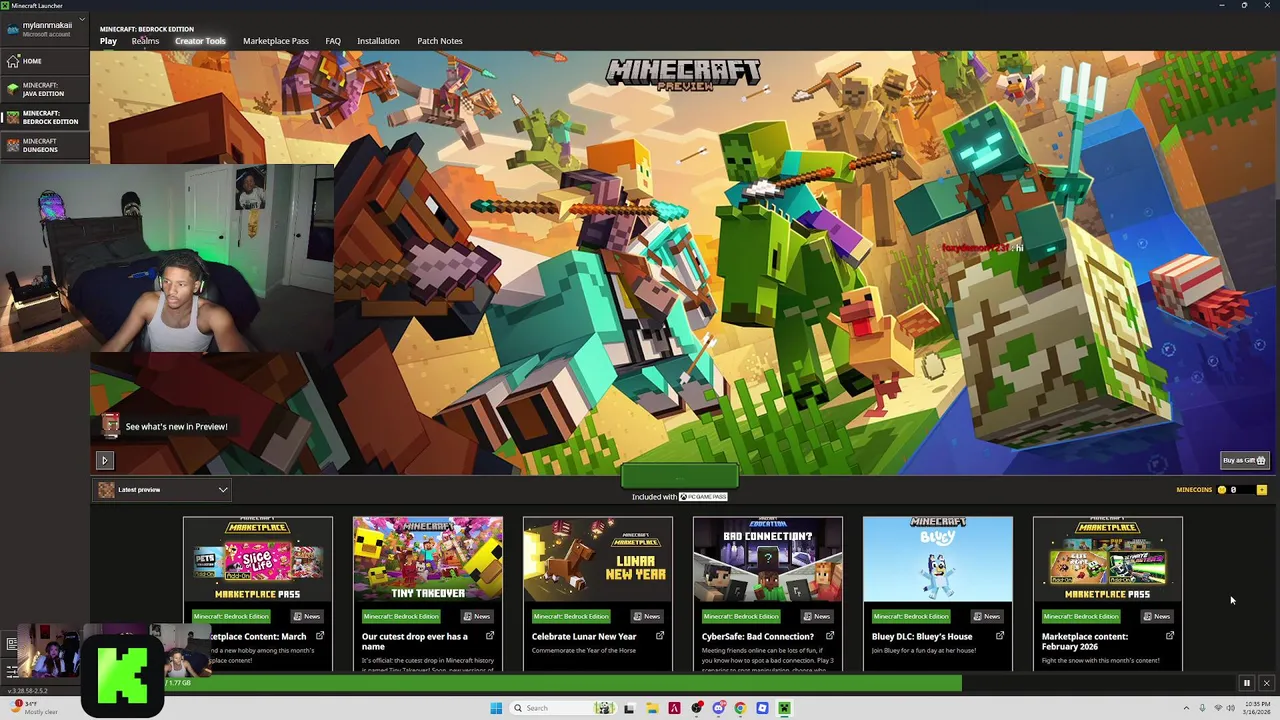The image size is (1280, 720).
Task: Click the Windows Start button
Action: [x=496, y=708]
